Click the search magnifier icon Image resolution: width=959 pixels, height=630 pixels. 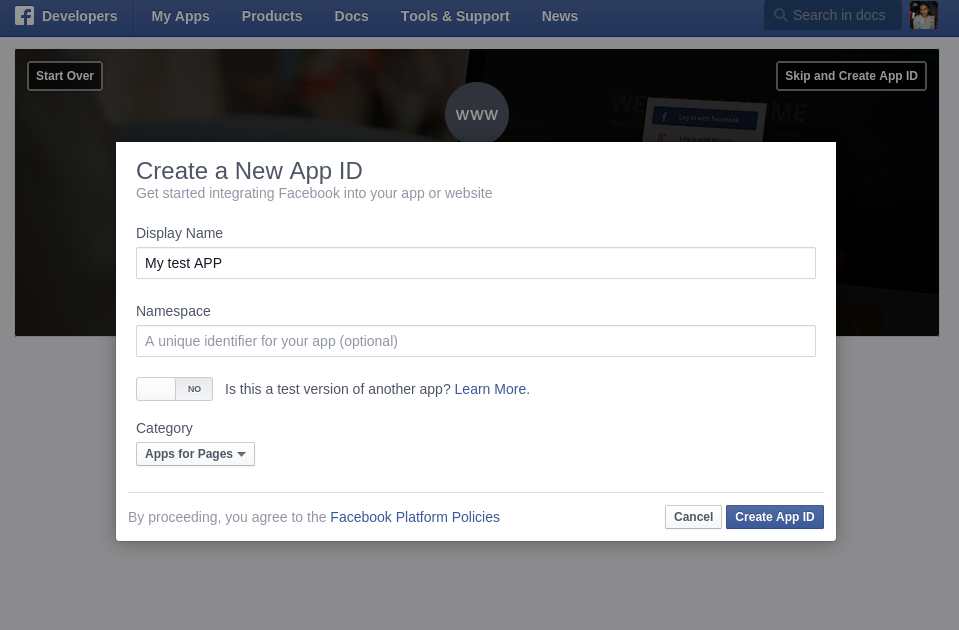click(780, 15)
